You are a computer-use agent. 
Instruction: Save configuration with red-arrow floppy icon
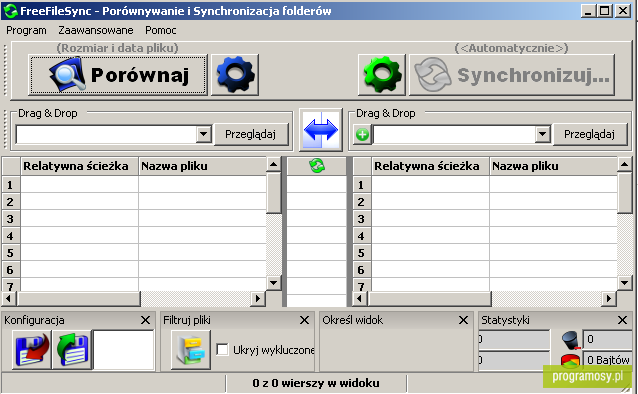[32, 350]
